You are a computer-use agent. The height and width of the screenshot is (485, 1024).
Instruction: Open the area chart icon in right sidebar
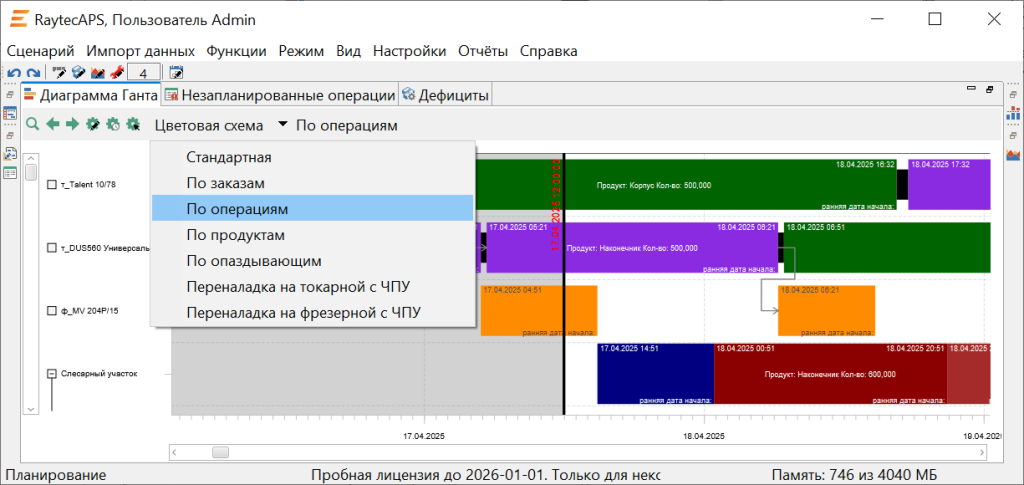(x=1014, y=155)
